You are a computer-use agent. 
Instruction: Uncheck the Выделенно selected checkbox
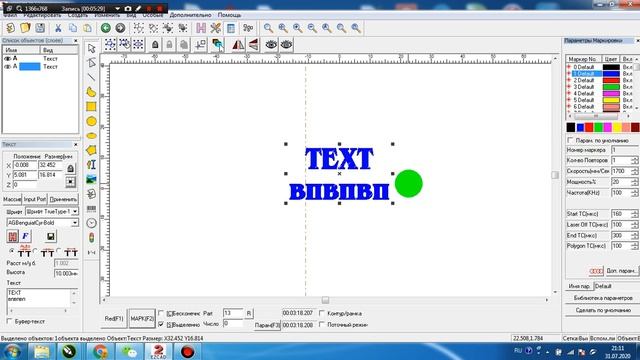[161, 324]
